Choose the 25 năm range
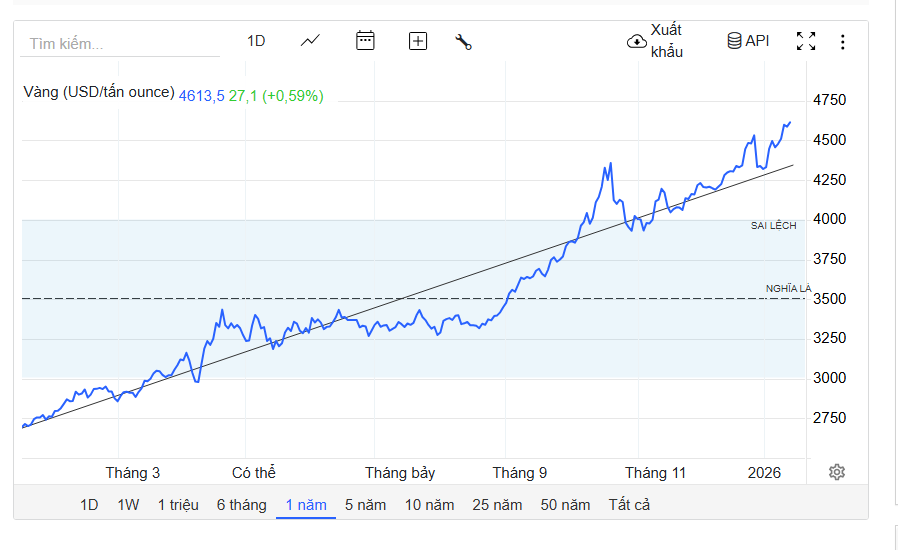This screenshot has width=898, height=550. [497, 505]
